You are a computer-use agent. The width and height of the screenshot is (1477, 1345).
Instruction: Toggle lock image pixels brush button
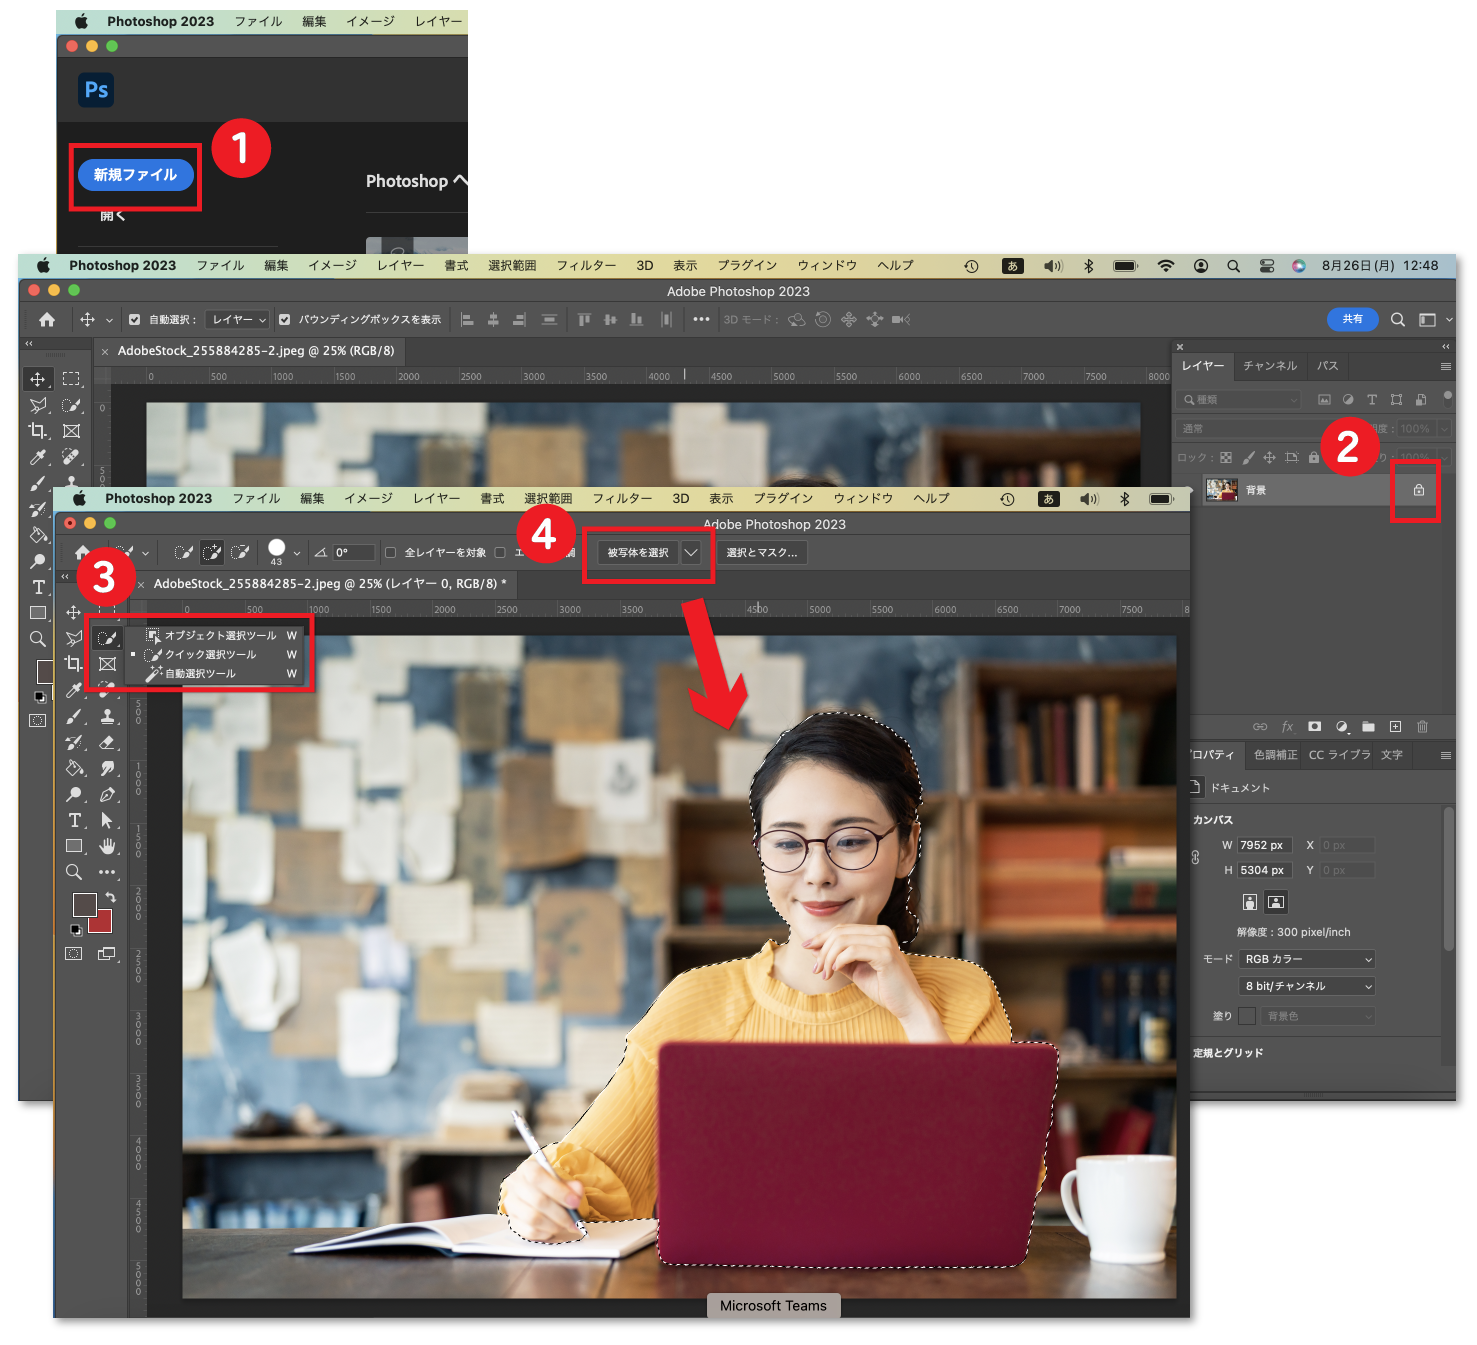click(1248, 458)
